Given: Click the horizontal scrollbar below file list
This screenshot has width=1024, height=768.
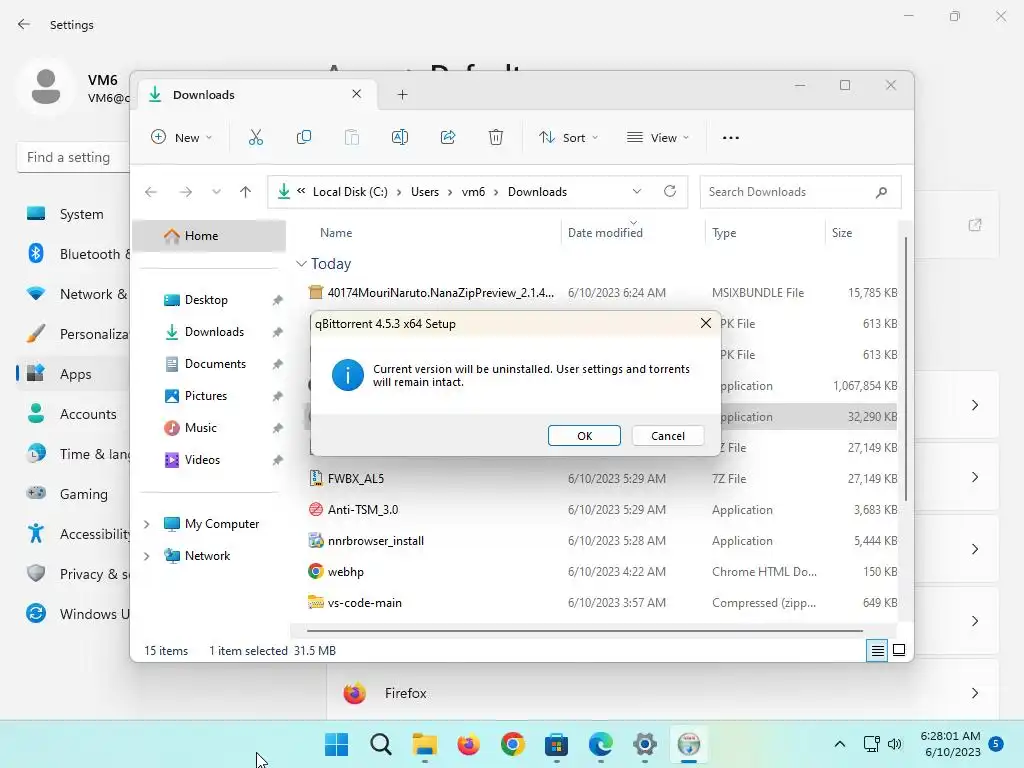Looking at the screenshot, I should (x=584, y=631).
